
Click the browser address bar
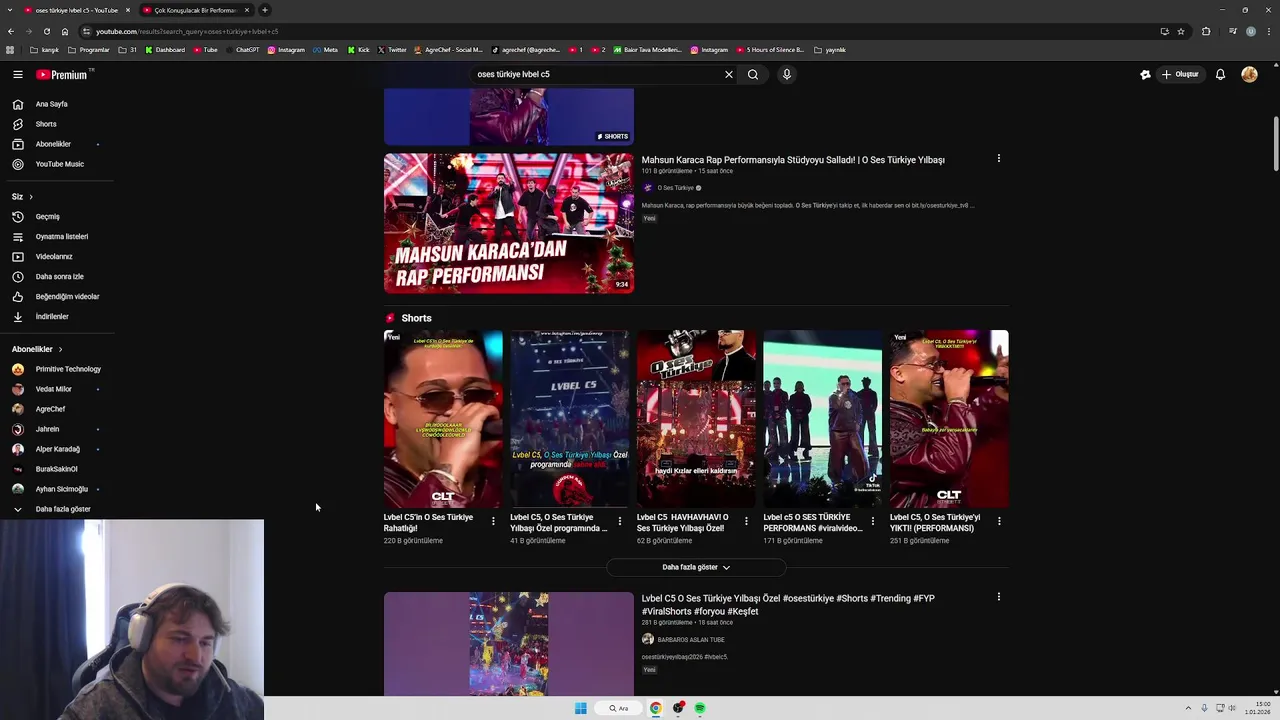coord(620,31)
